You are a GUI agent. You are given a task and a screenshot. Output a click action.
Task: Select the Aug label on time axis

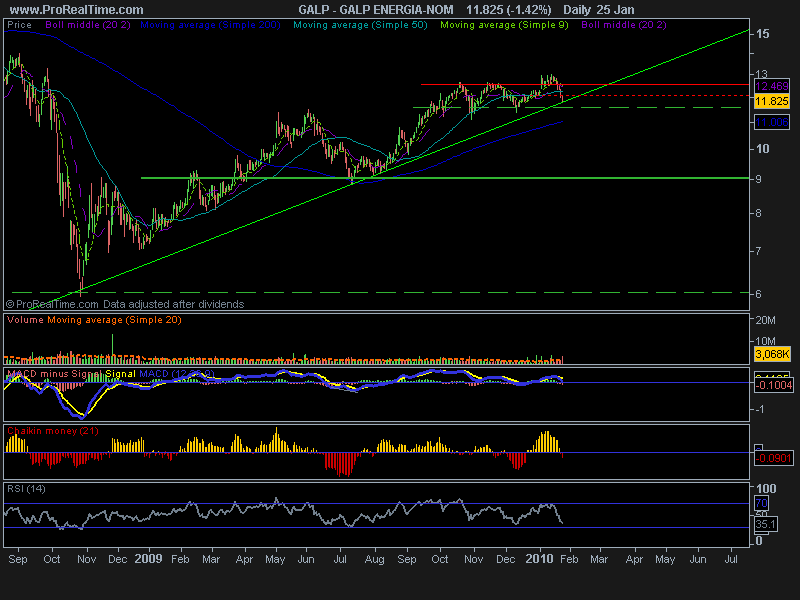[x=374, y=559]
